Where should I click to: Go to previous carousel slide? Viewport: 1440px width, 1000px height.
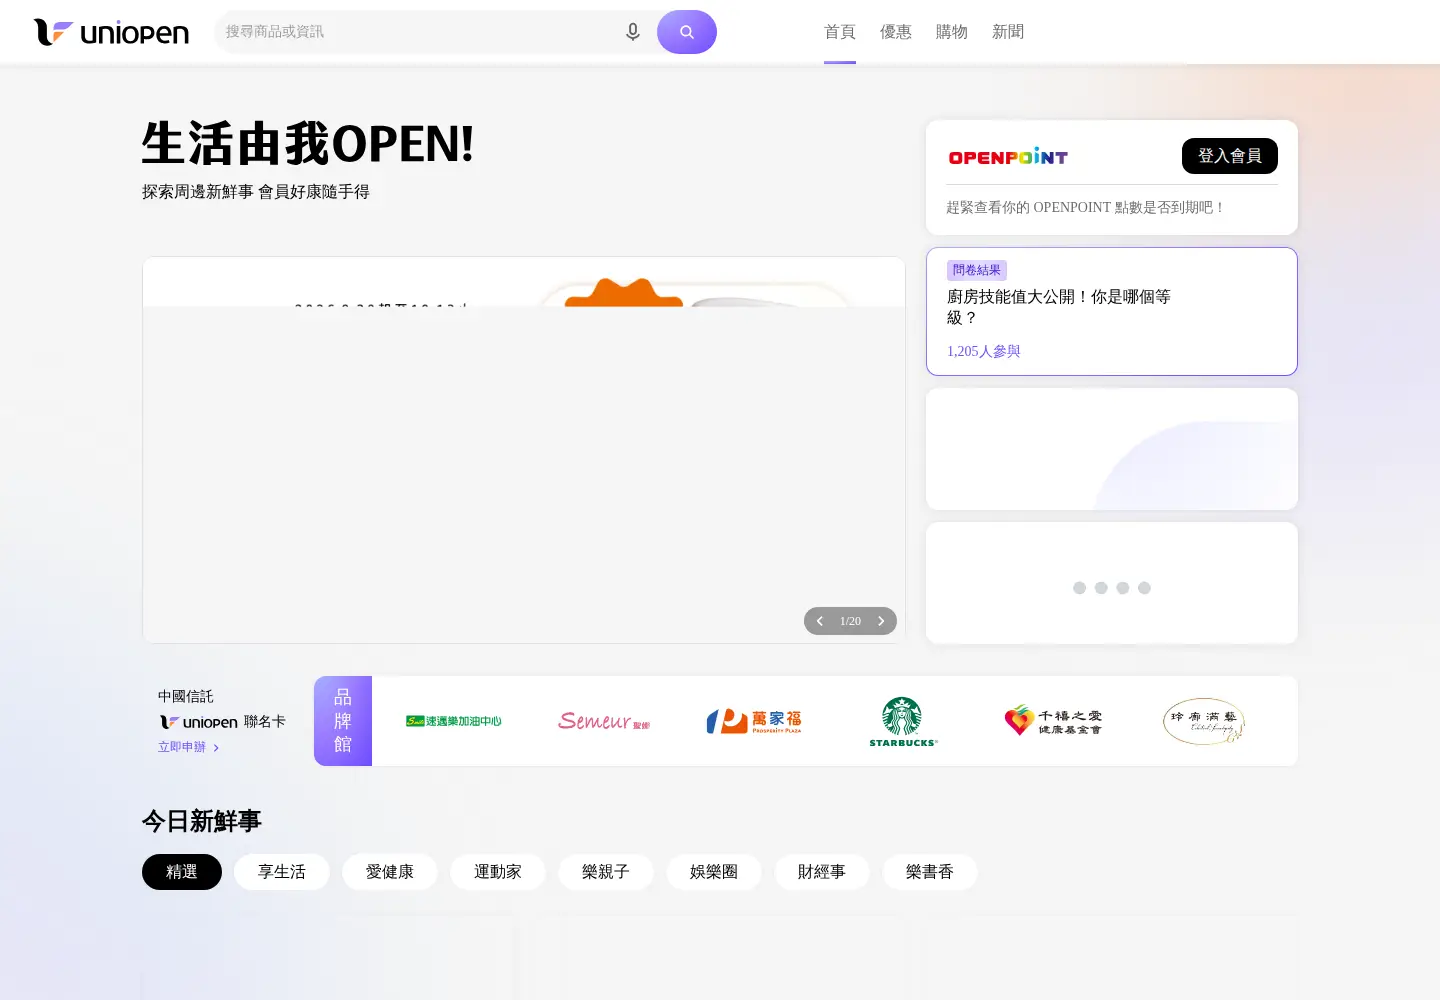click(x=820, y=621)
